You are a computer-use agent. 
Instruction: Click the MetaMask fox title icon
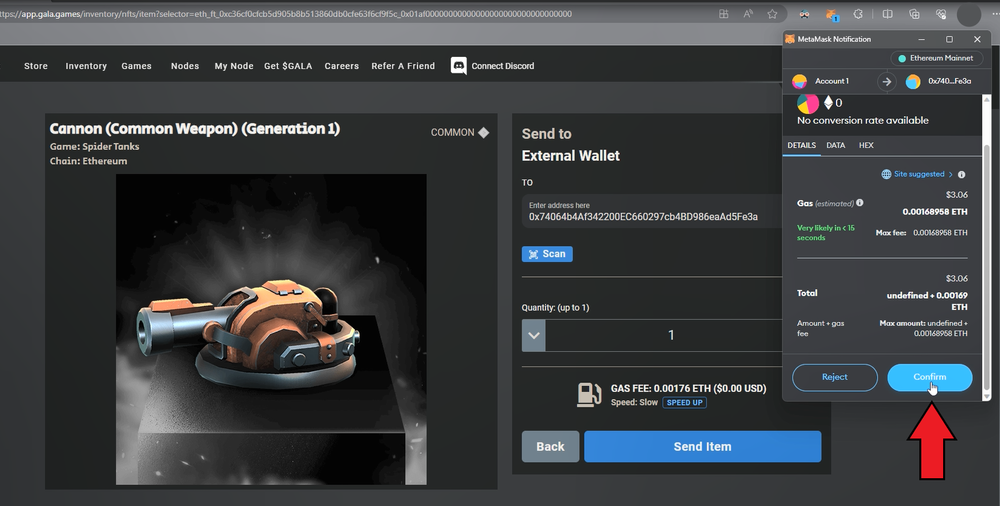pyautogui.click(x=790, y=39)
